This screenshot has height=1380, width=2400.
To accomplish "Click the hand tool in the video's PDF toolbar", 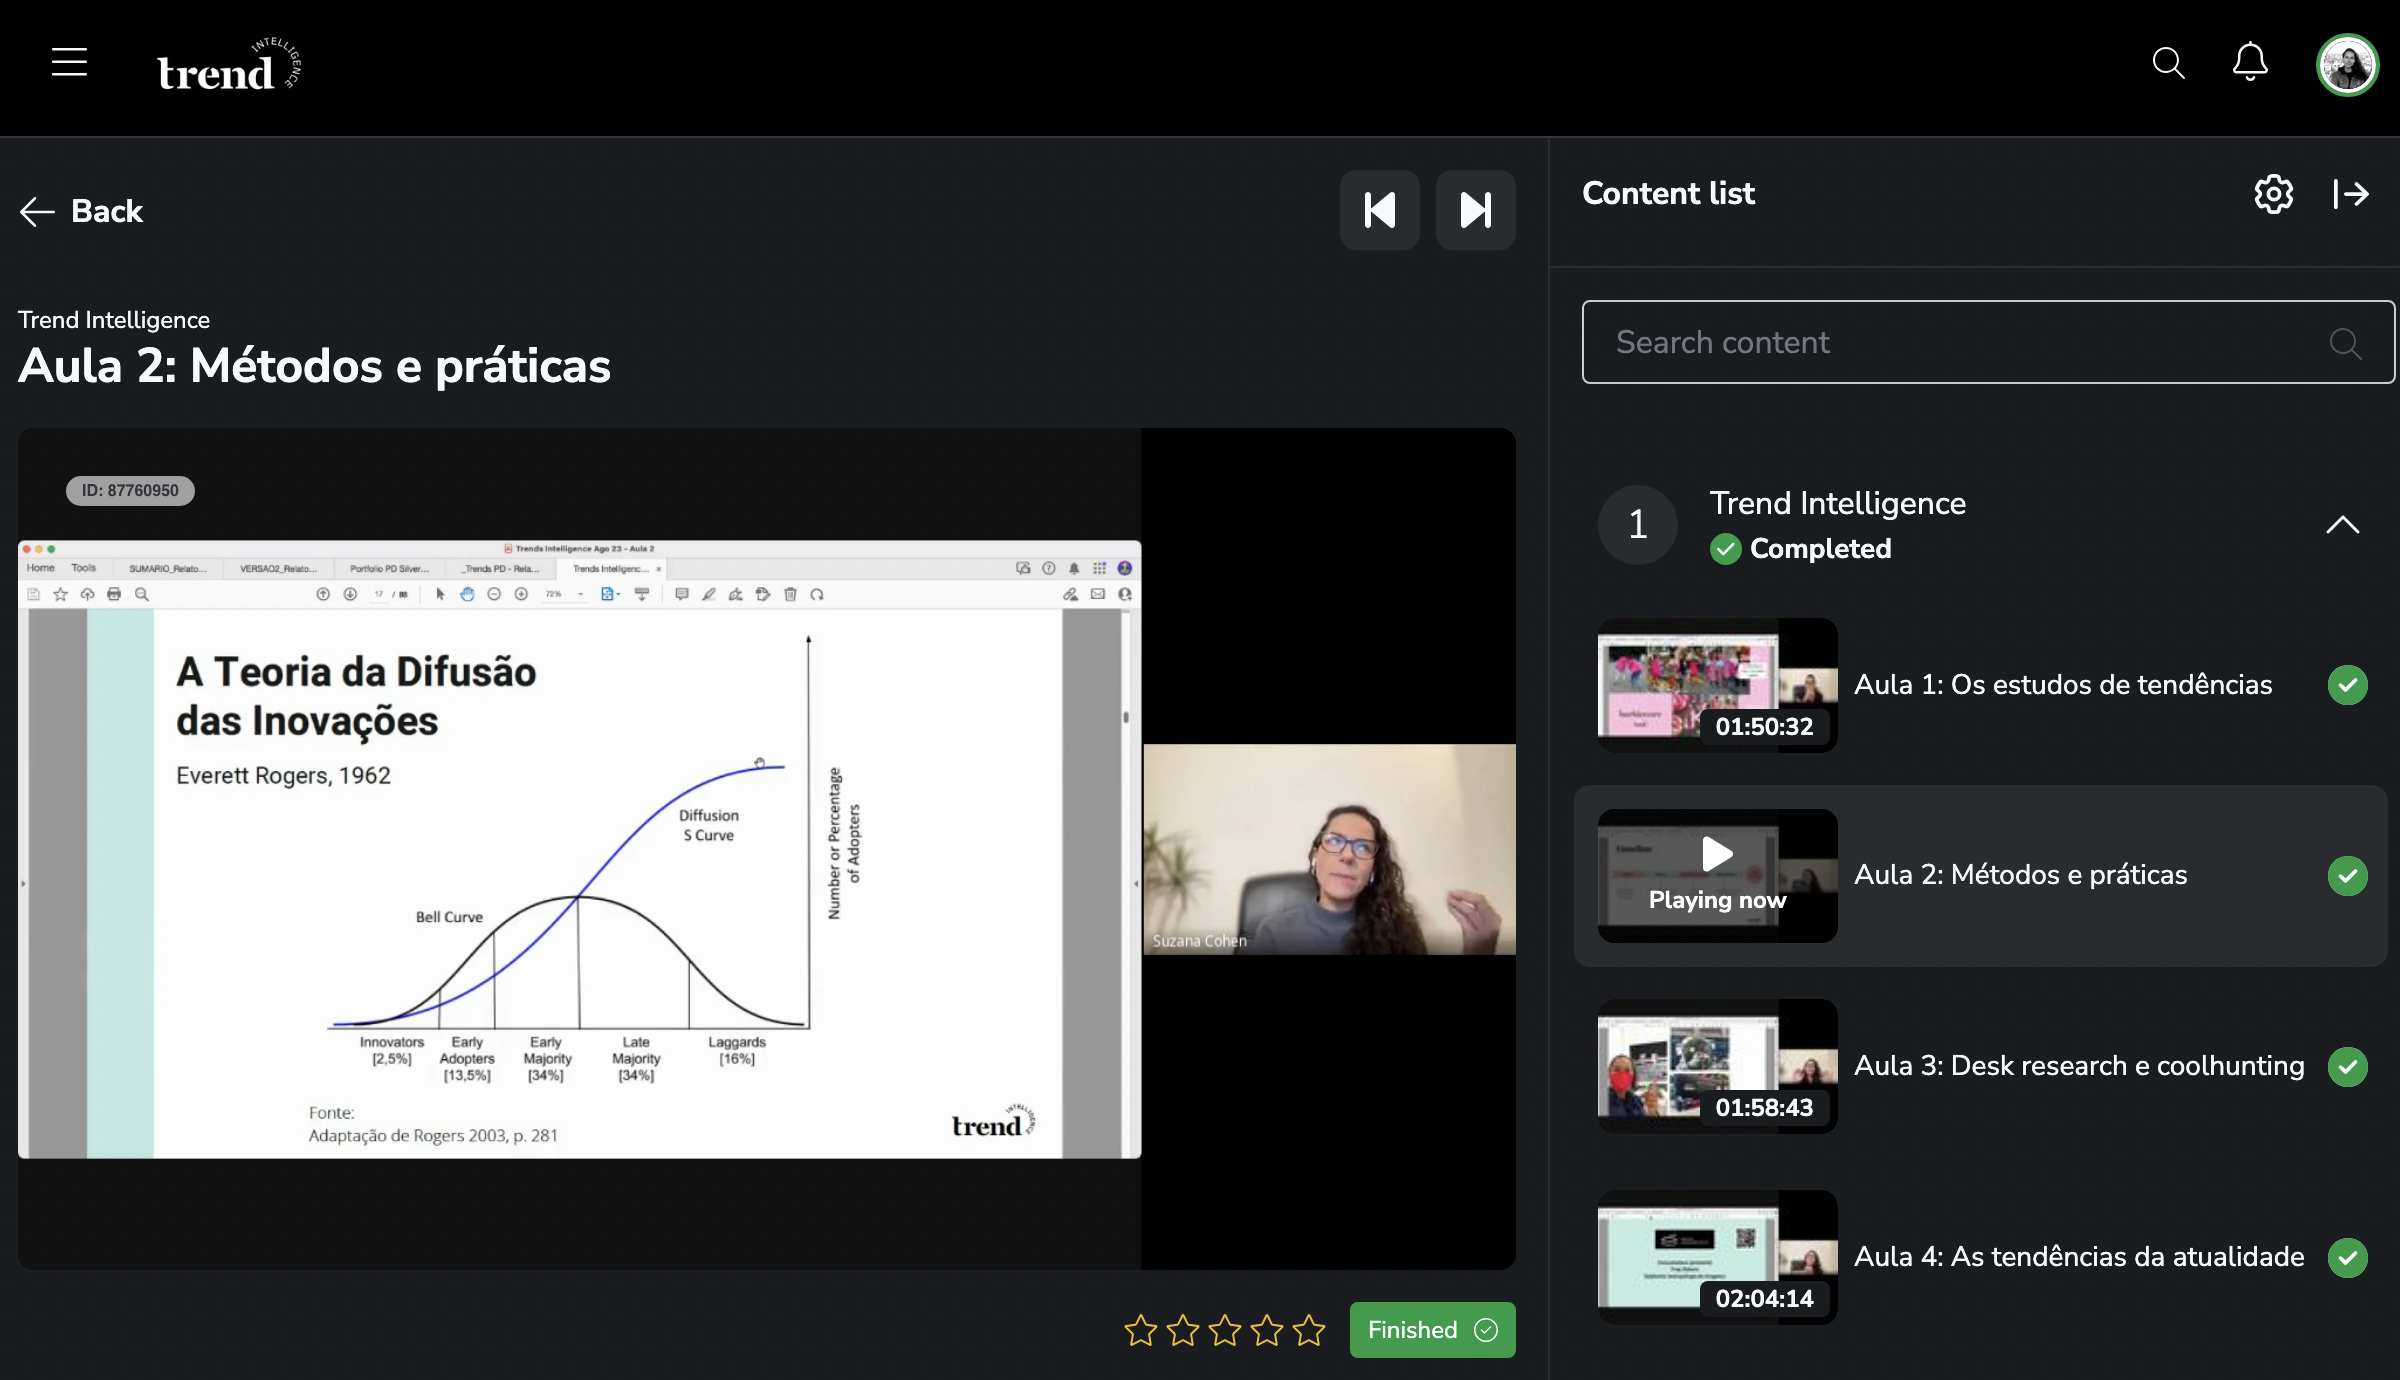I will (467, 594).
